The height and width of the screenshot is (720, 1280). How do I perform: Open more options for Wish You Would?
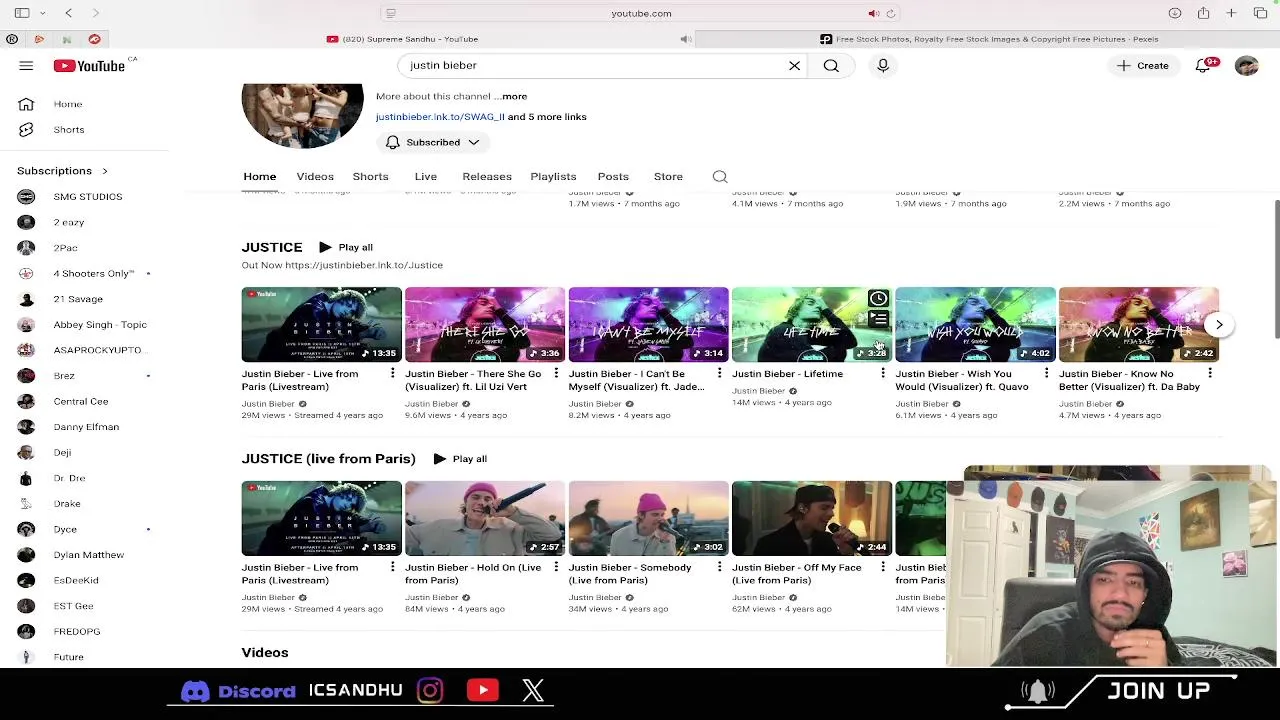click(1046, 374)
